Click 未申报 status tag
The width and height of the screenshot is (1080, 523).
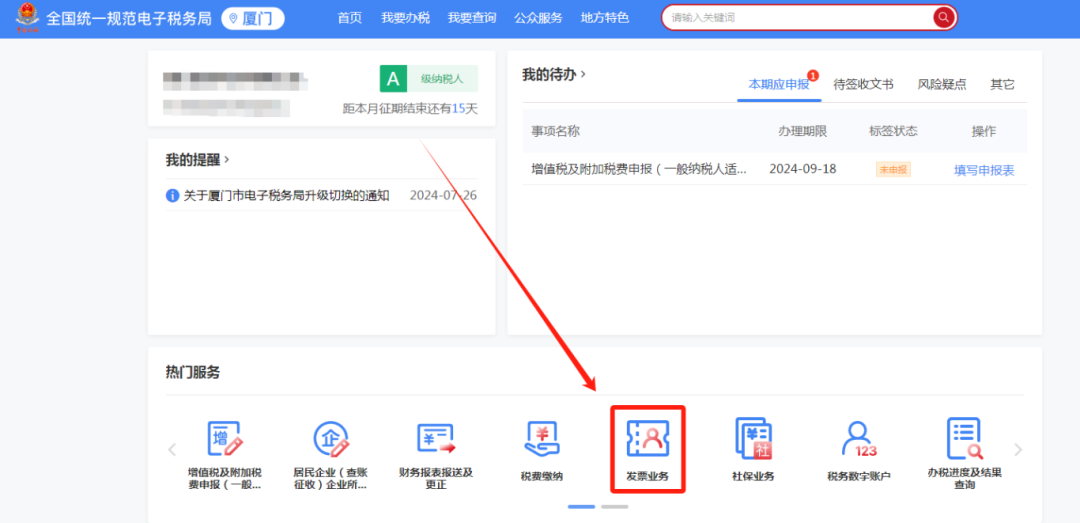[x=893, y=170]
